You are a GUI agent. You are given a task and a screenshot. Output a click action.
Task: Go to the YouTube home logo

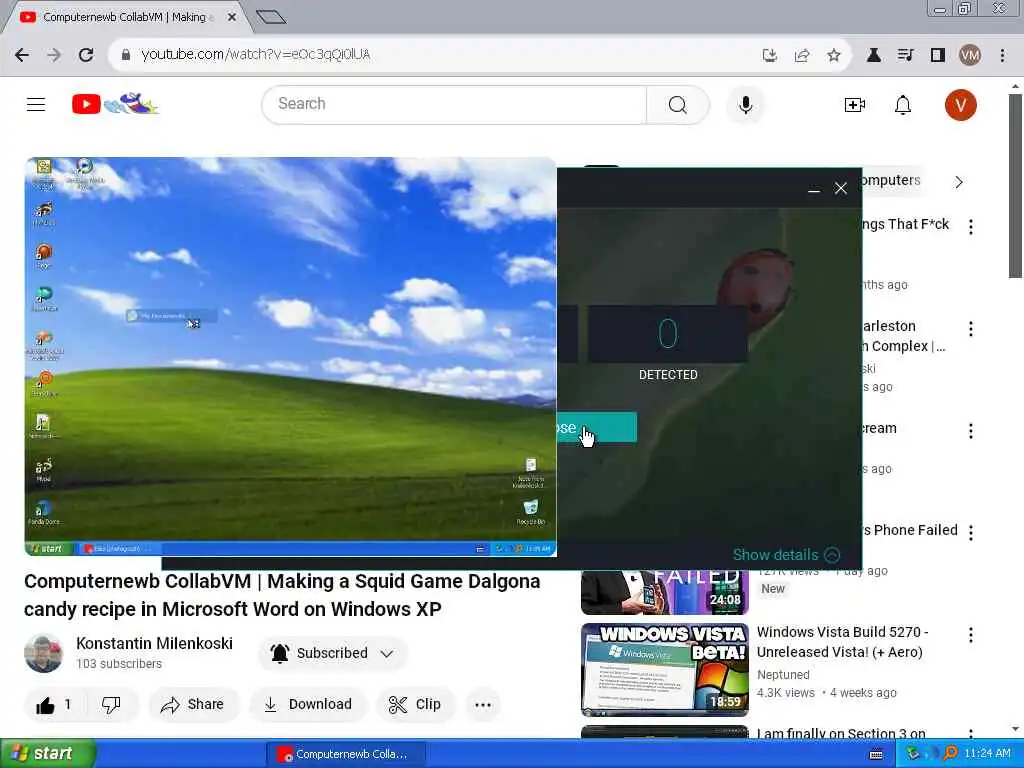click(115, 104)
